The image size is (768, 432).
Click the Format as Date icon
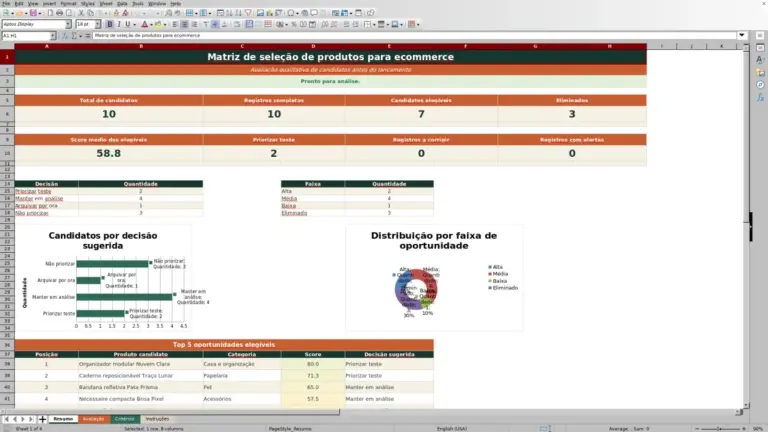tap(312, 24)
